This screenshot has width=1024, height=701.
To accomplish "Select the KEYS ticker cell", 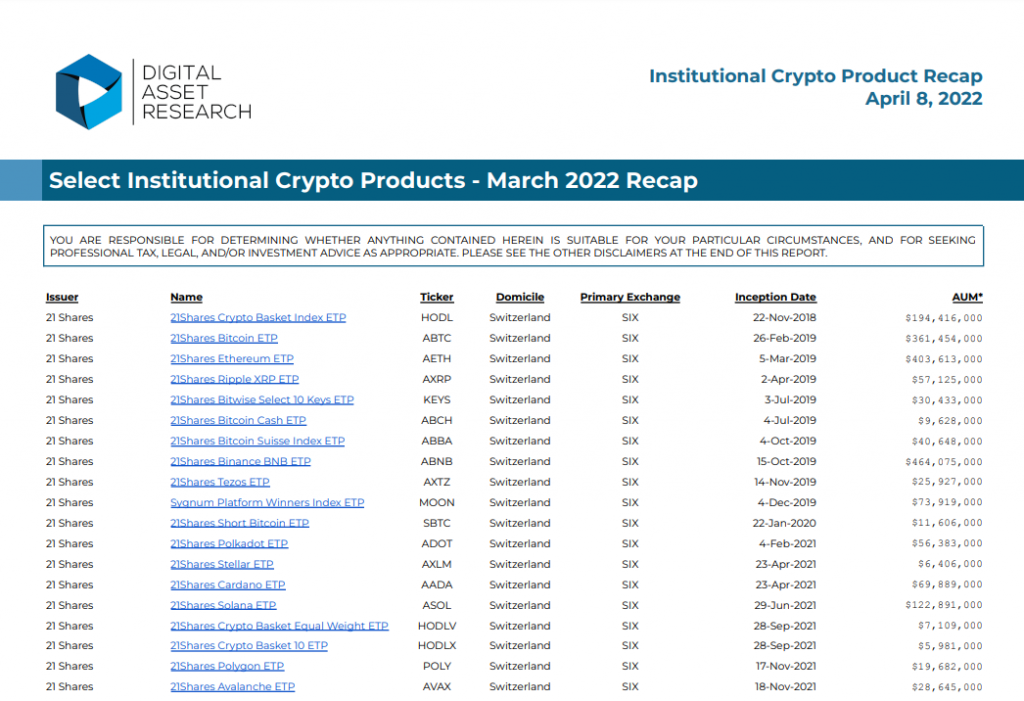I will point(437,400).
